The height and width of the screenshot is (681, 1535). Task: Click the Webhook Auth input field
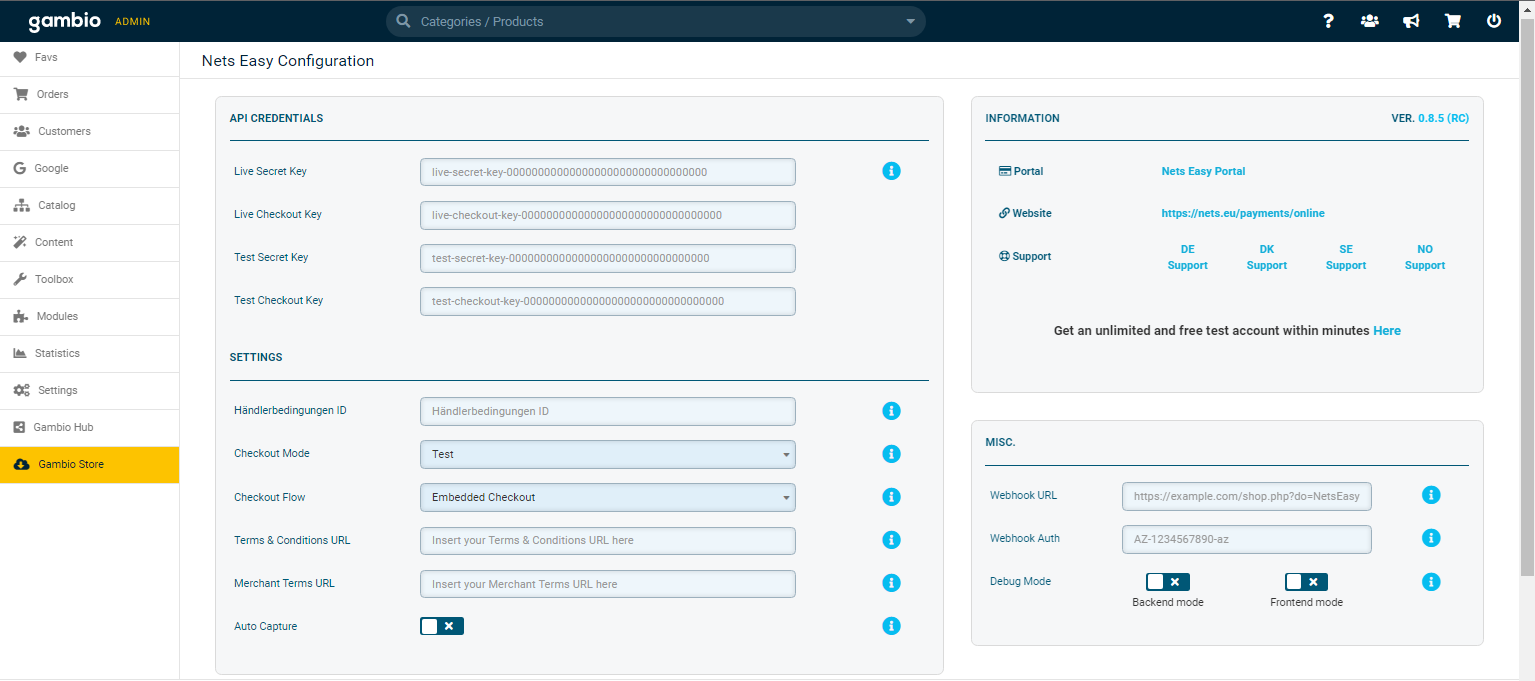[x=1247, y=539]
